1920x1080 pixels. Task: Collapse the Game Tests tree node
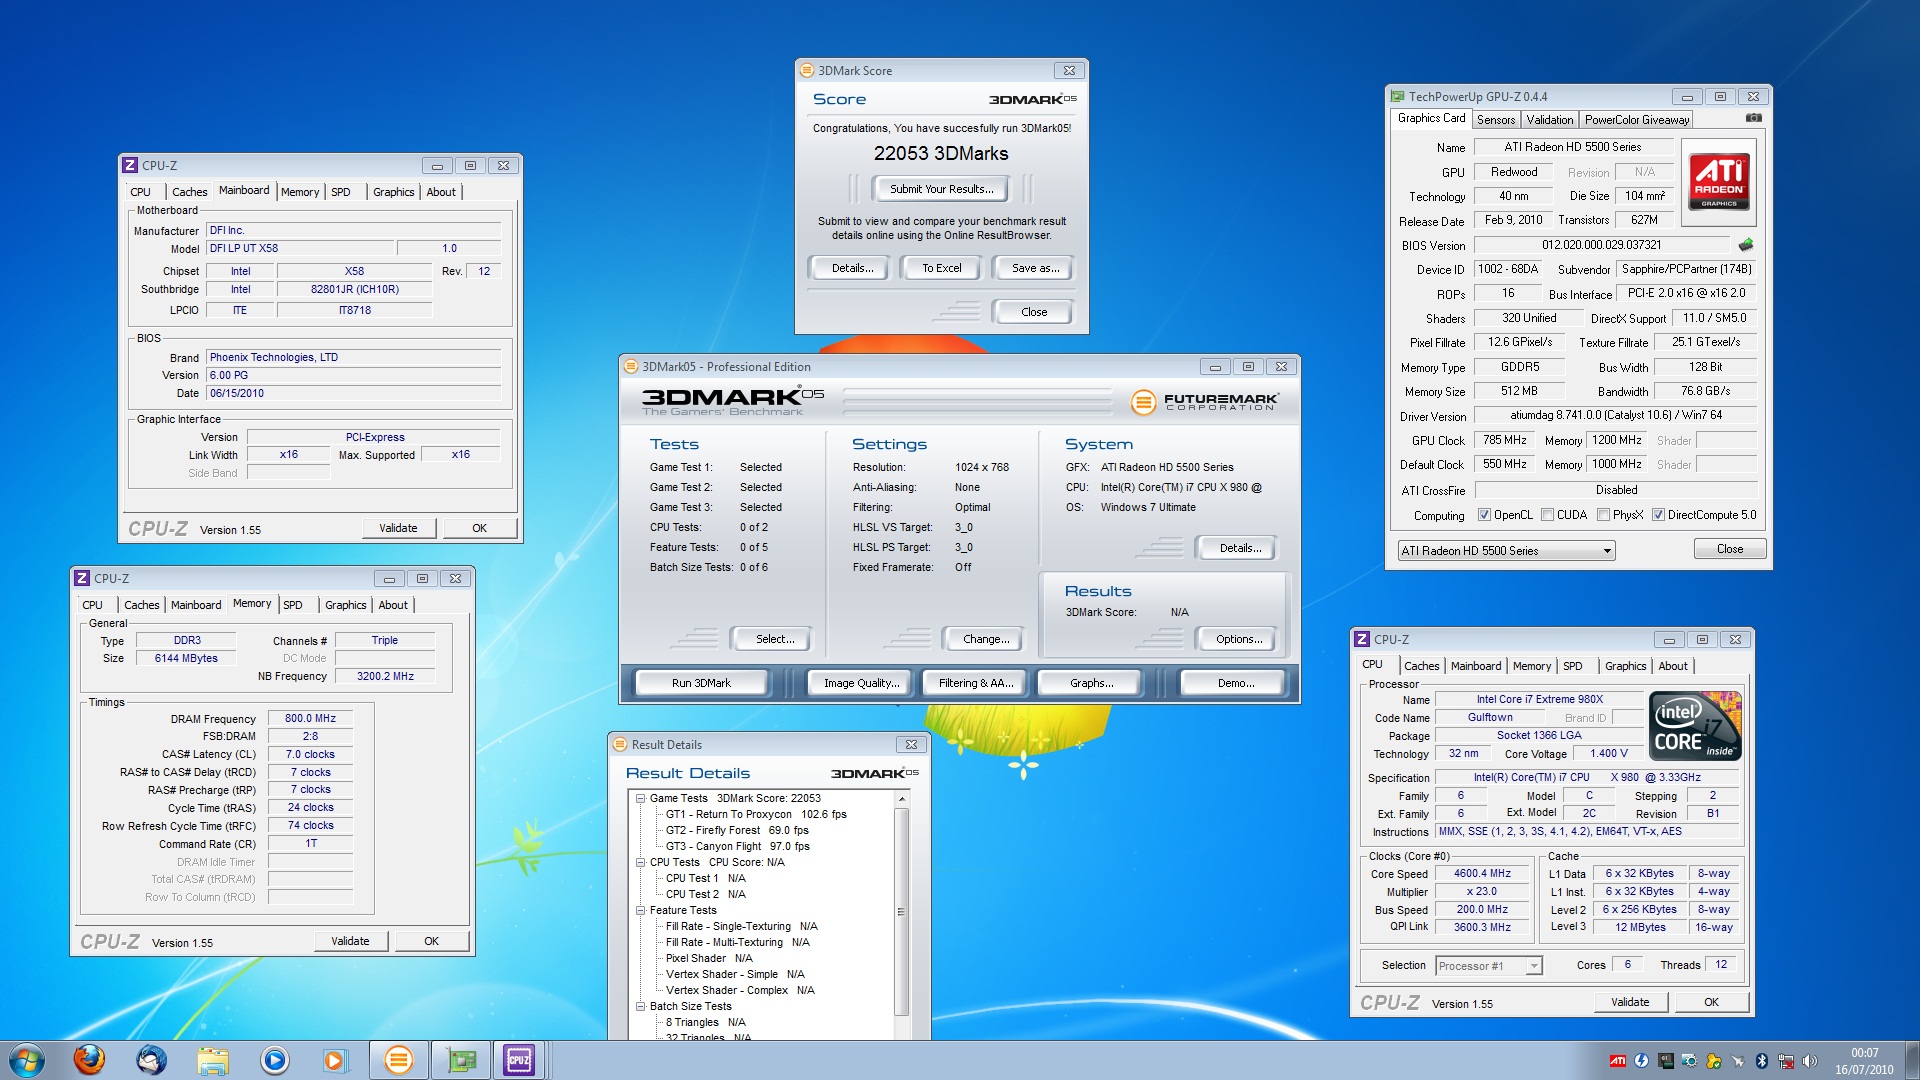[640, 799]
